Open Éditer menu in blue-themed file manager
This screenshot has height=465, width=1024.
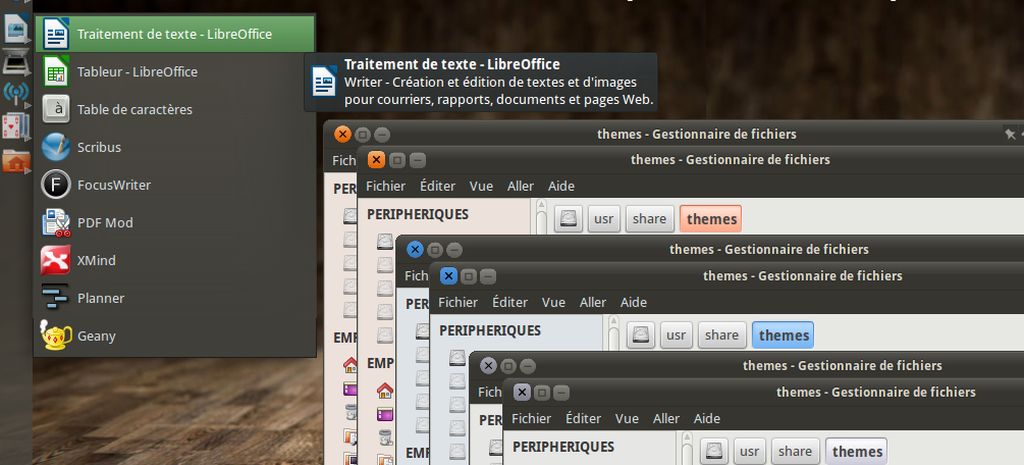coord(510,302)
